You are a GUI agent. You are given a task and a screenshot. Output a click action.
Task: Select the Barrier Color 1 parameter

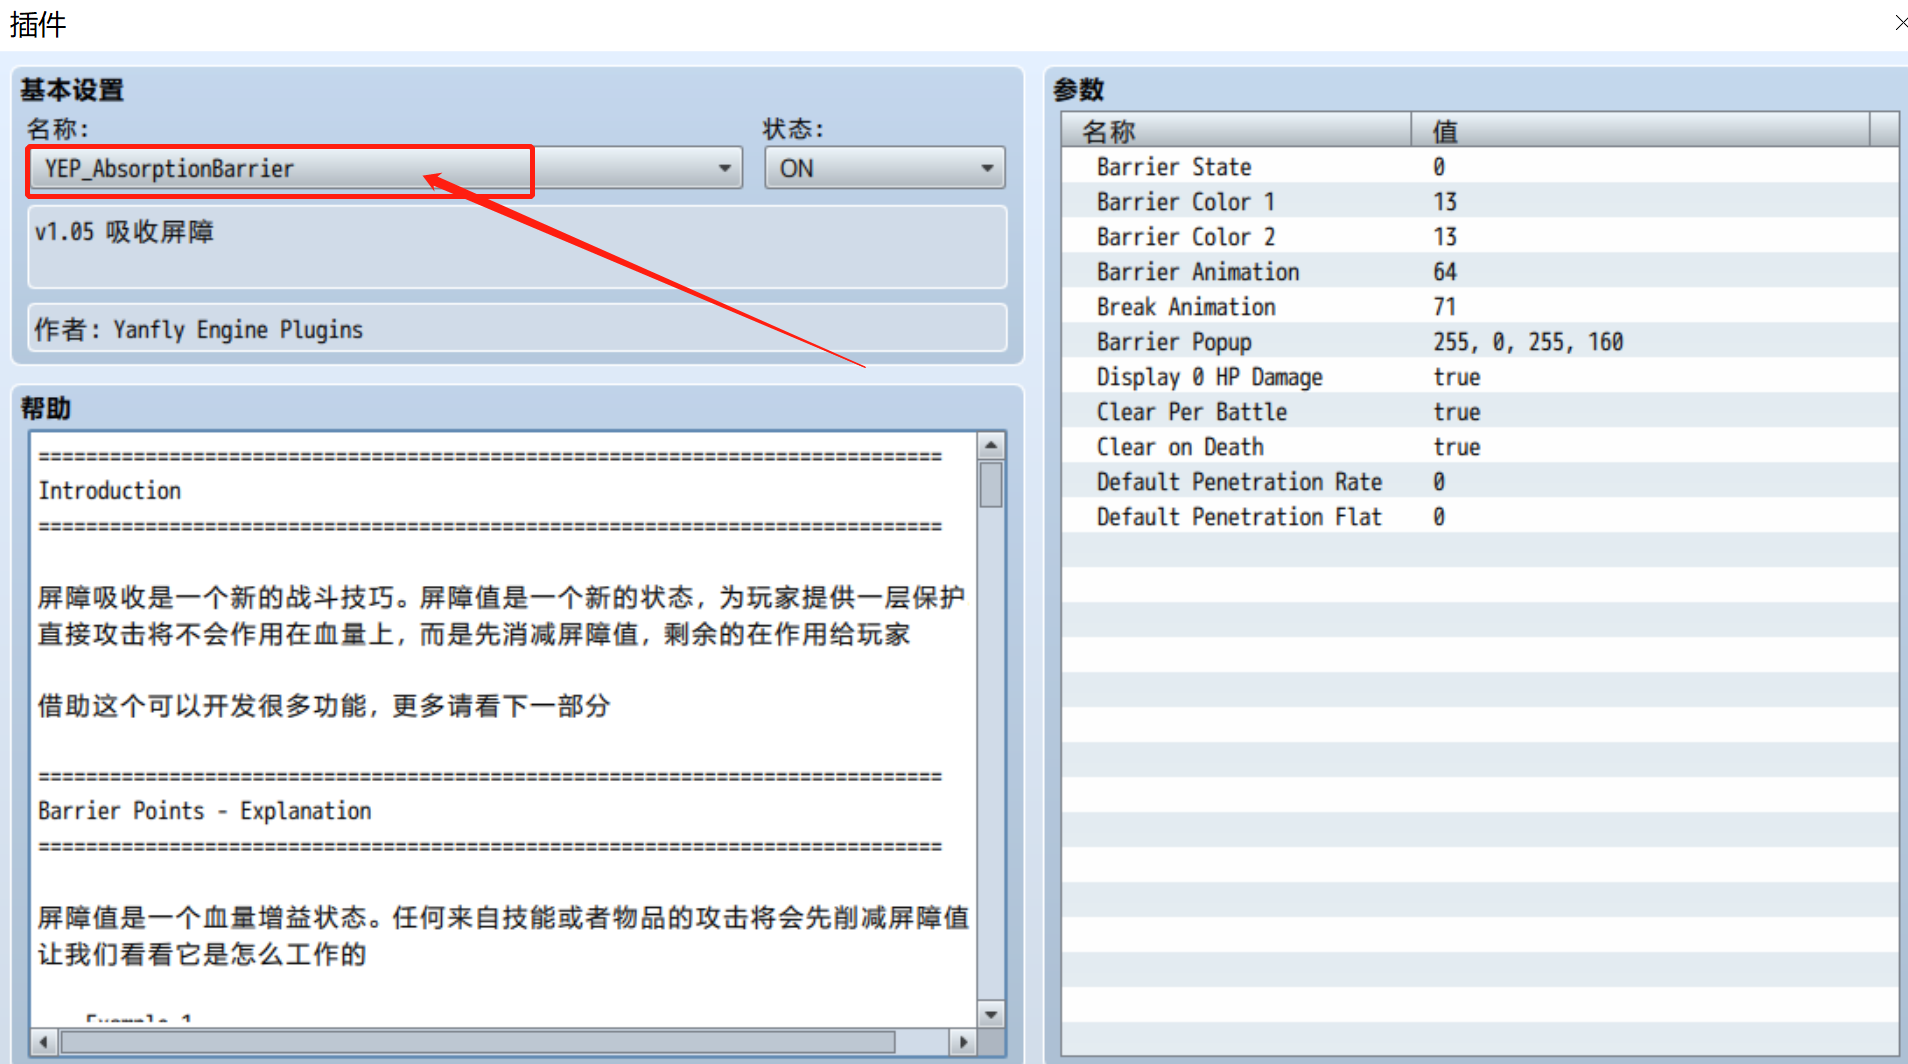[1480, 201]
